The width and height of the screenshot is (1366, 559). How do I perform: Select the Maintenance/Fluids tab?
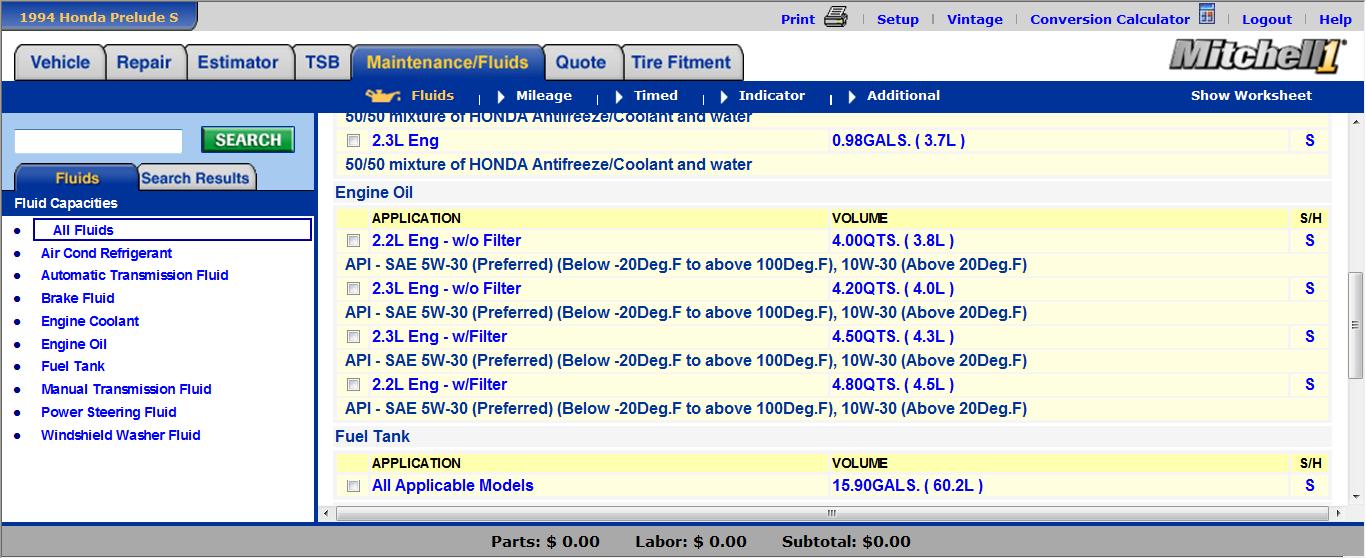pyautogui.click(x=447, y=62)
